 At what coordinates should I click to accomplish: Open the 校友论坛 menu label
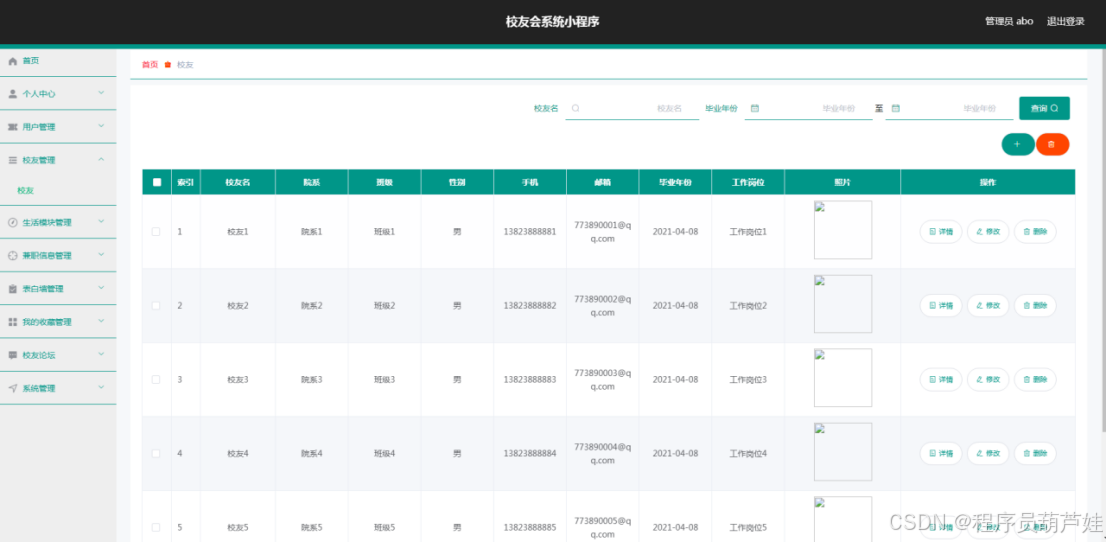39,355
